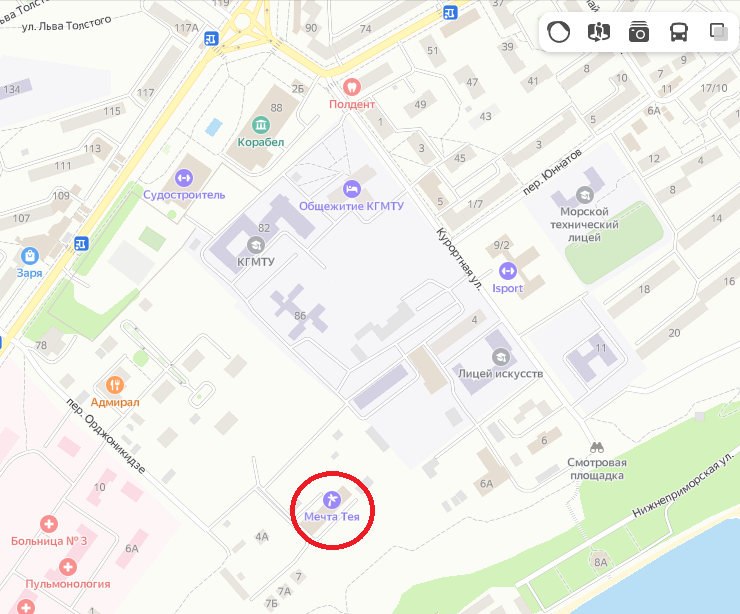Screen dimensions: 740x614
Task: Open map layers selector icon
Action: [x=719, y=32]
